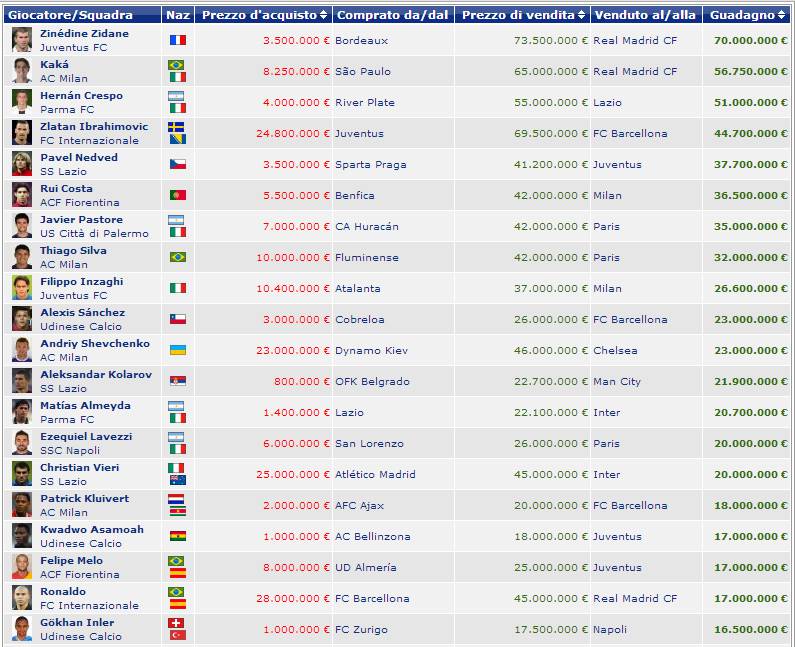Viewport: 795px width, 647px height.
Task: Open Zinédine Zidane's player photo
Action: [x=22, y=40]
